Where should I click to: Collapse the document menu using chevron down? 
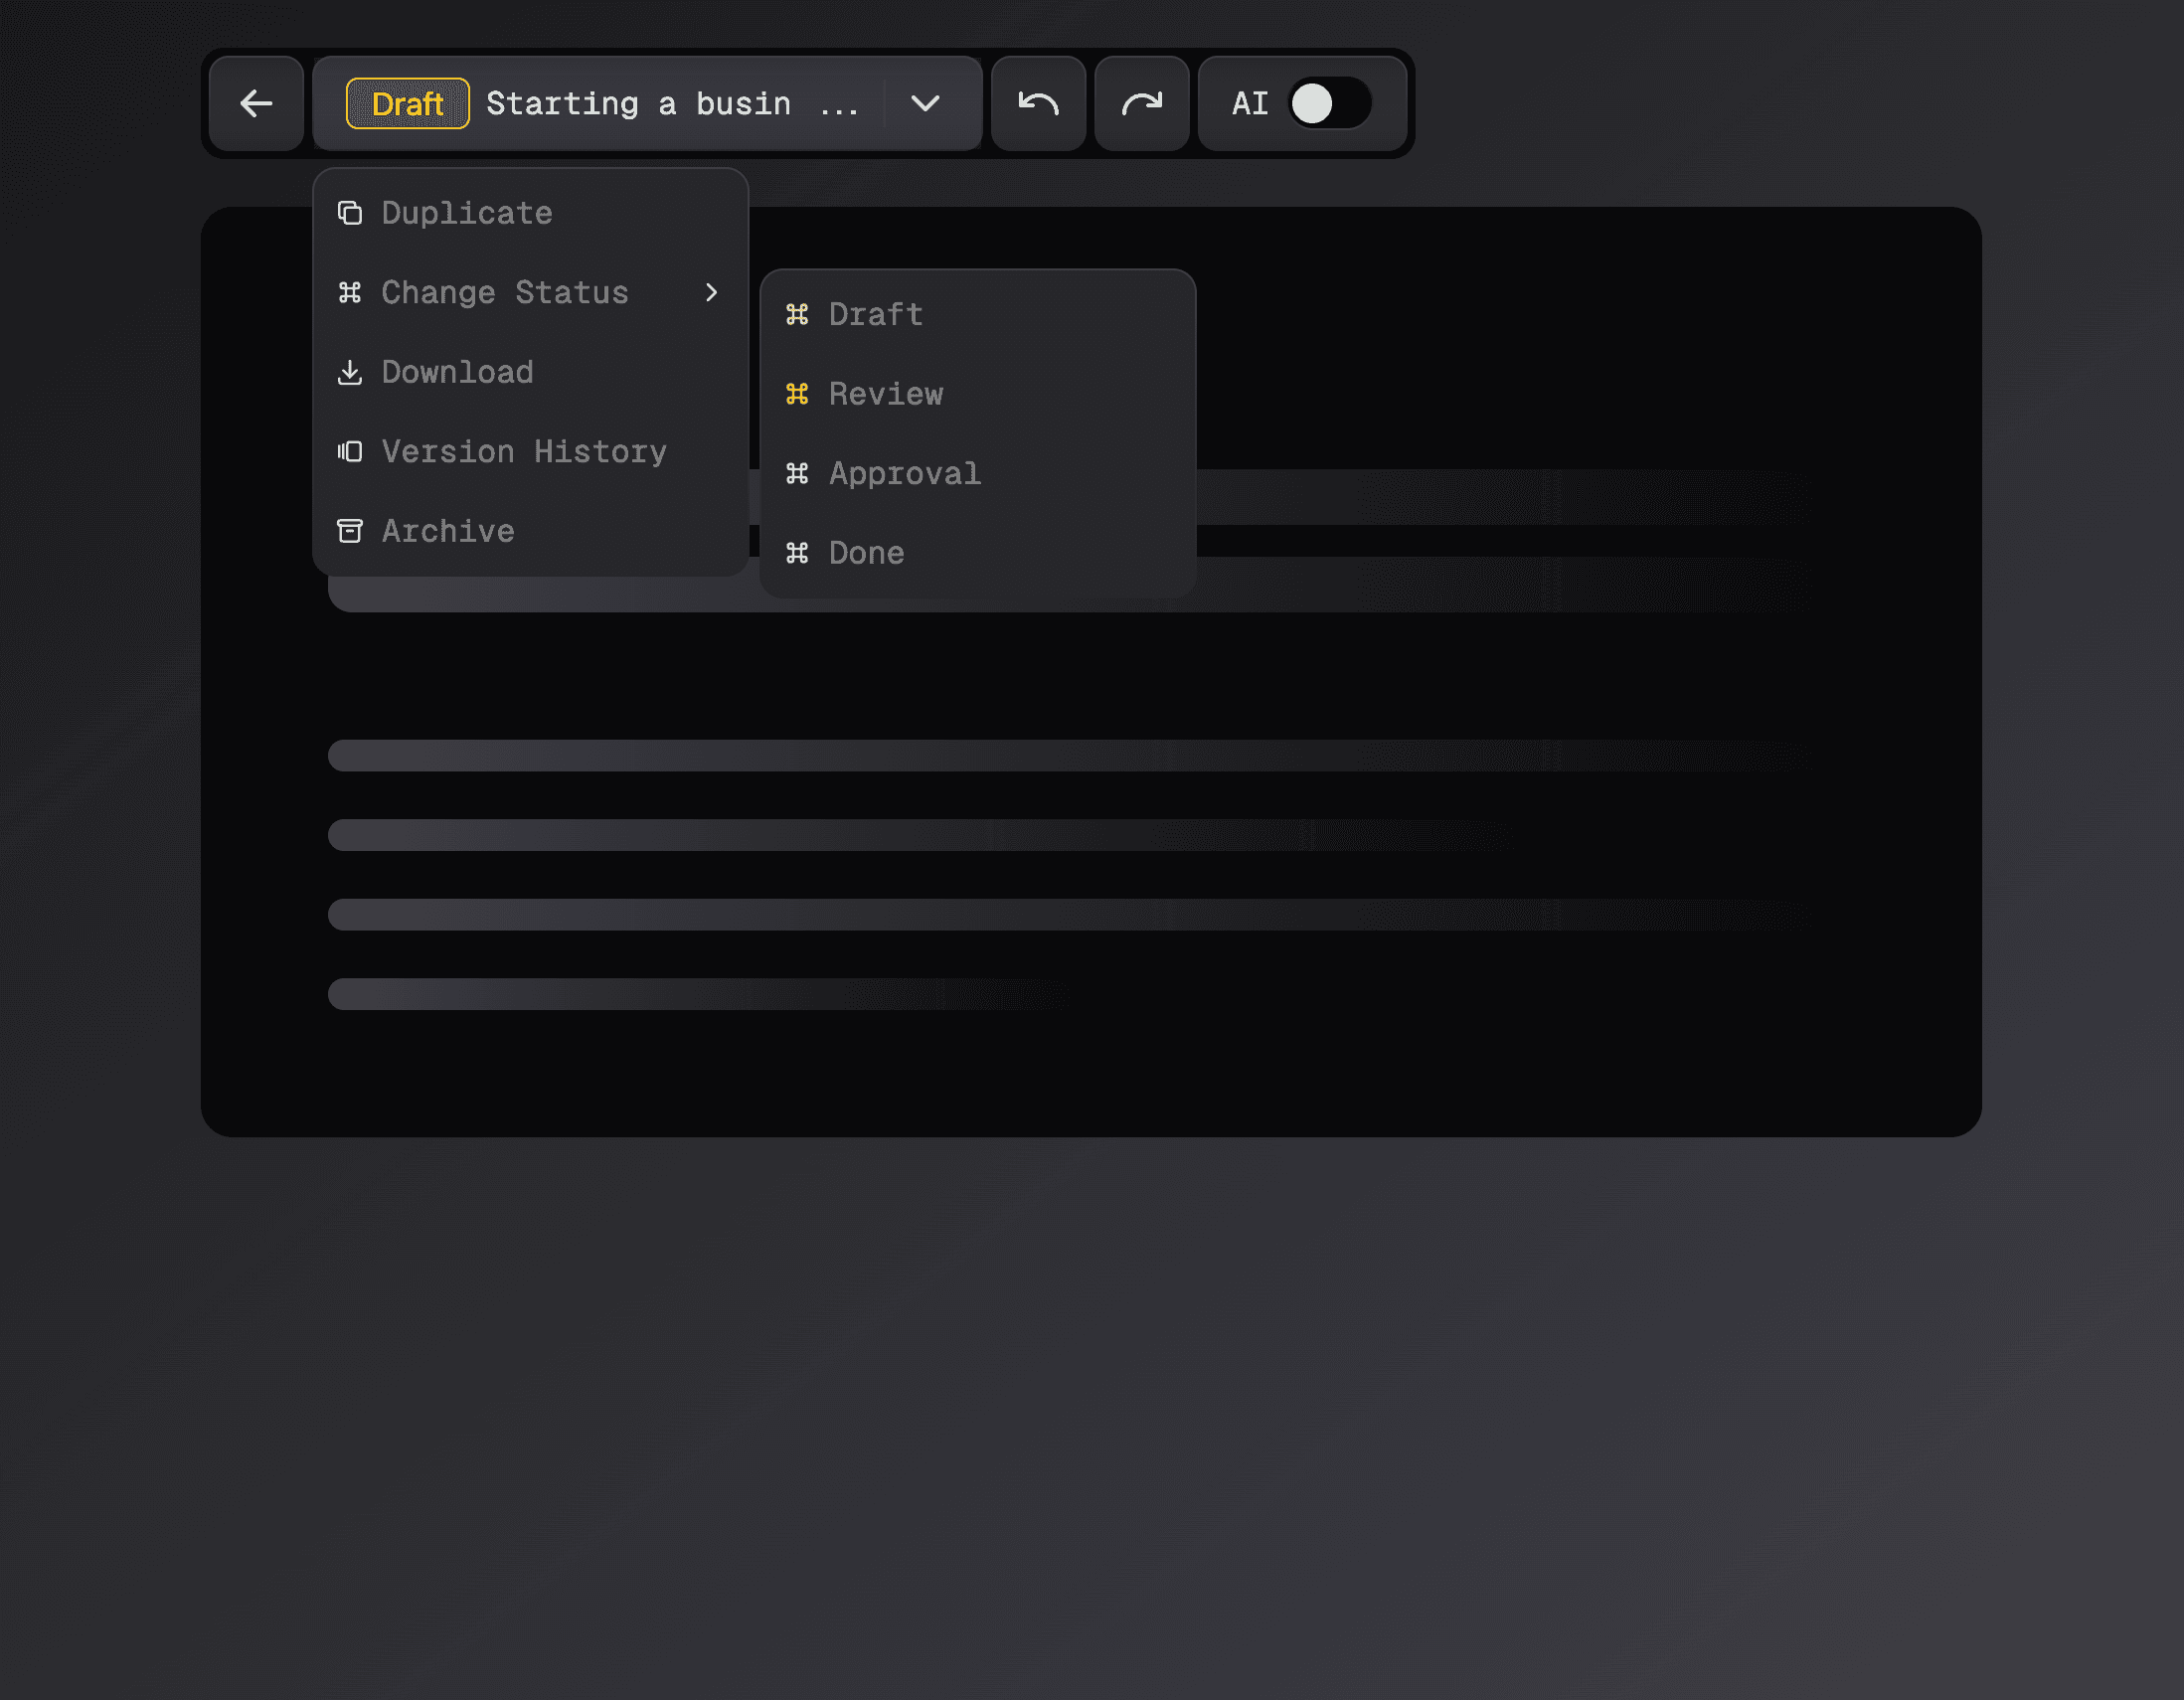[x=925, y=103]
